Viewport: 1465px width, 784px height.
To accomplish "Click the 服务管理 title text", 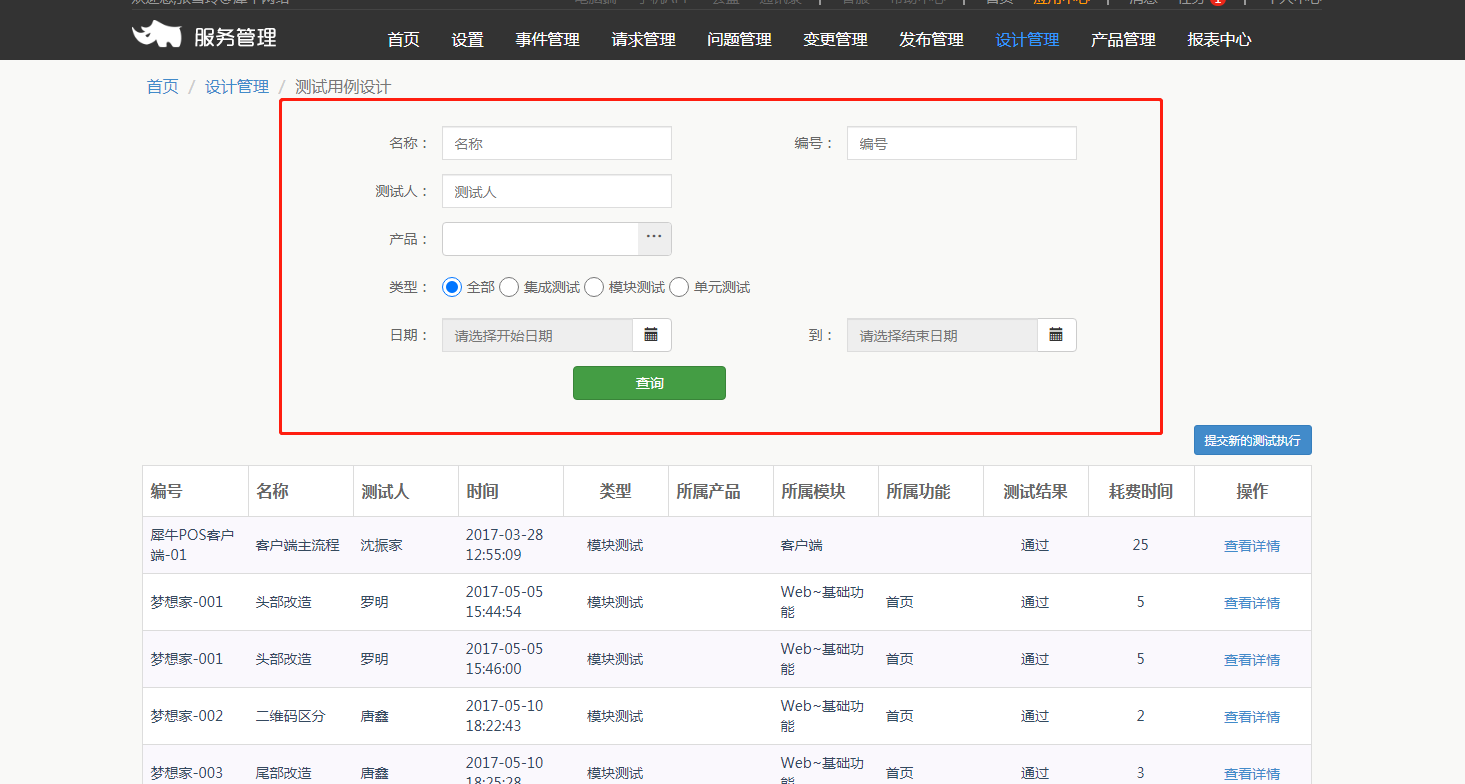I will pos(235,38).
